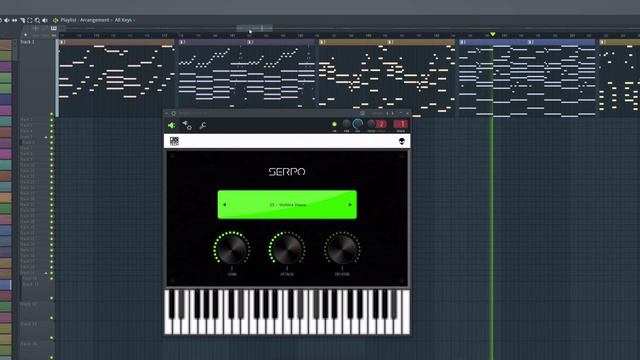The height and width of the screenshot is (360, 640).
Task: Select the magnifier zoom tool in Playlist toolbar
Action: tap(37, 20)
